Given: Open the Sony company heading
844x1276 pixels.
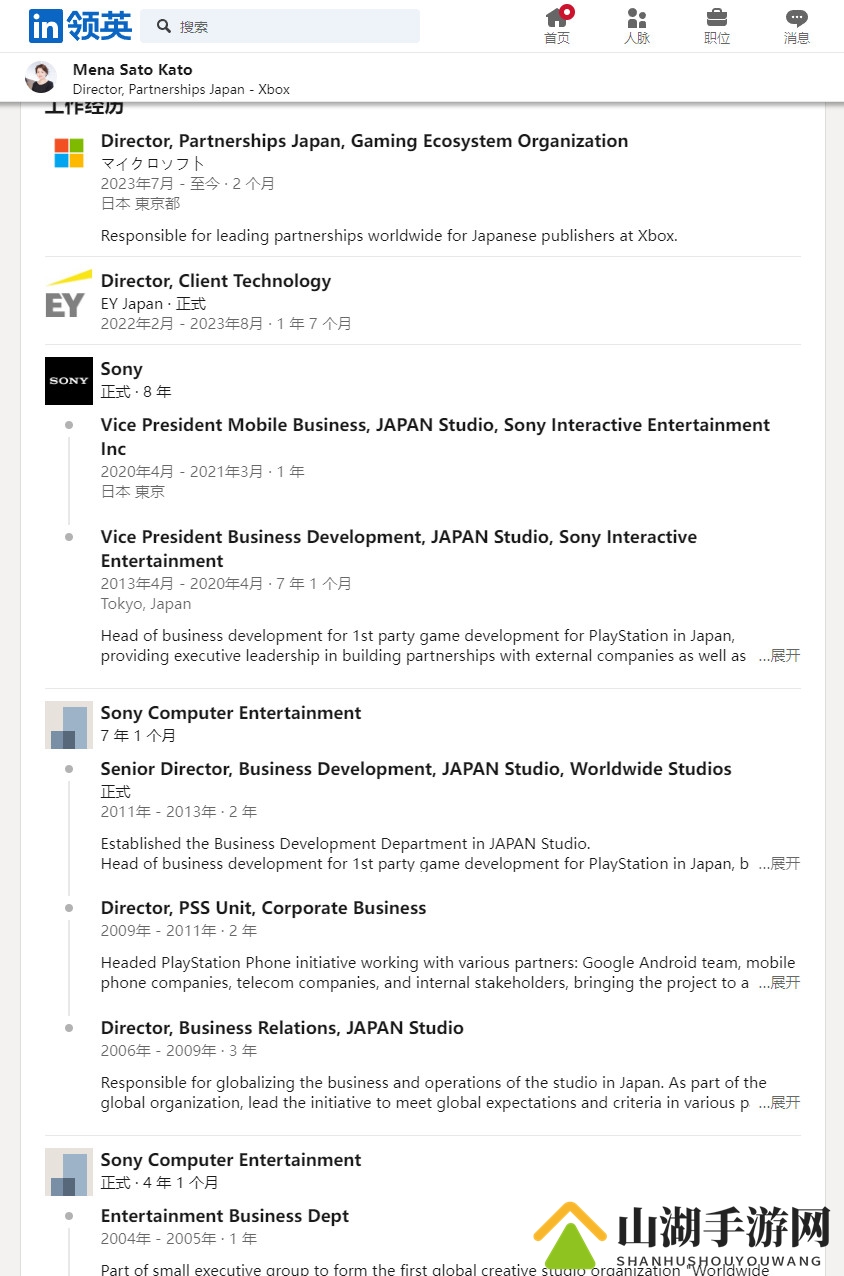Looking at the screenshot, I should pyautogui.click(x=122, y=369).
